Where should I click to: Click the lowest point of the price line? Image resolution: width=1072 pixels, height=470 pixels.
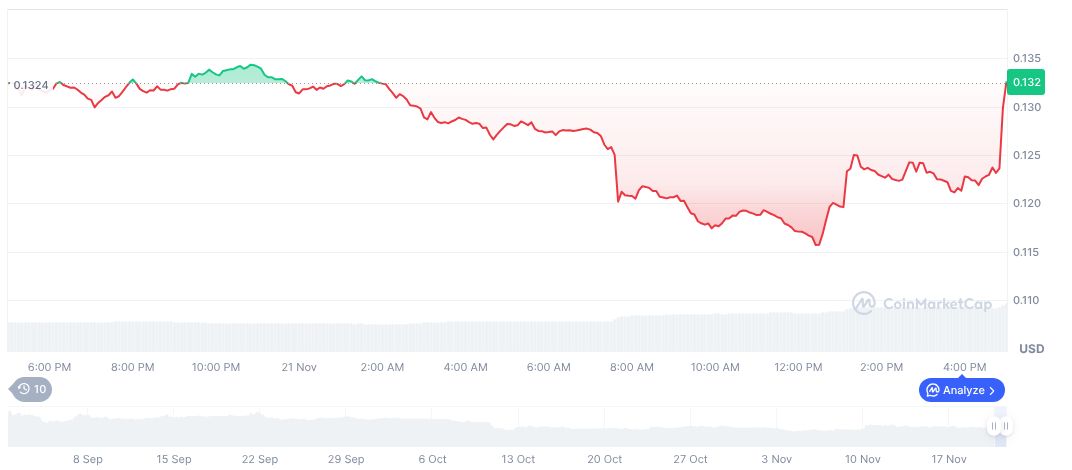point(817,244)
